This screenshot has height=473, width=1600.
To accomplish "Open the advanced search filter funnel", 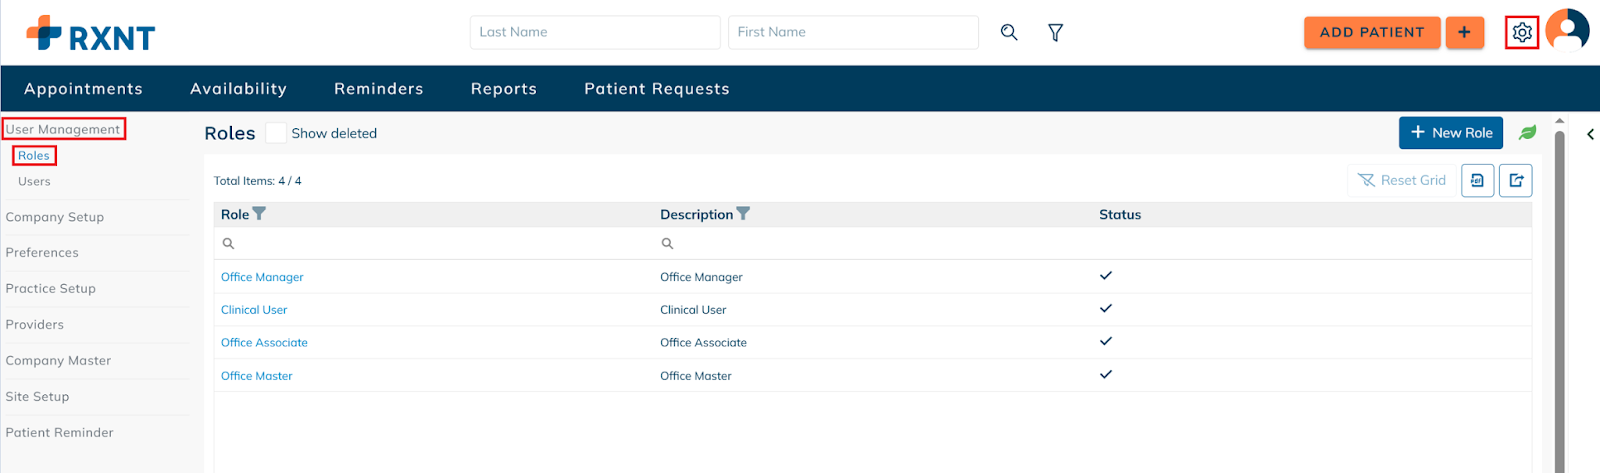I will click(x=1055, y=33).
